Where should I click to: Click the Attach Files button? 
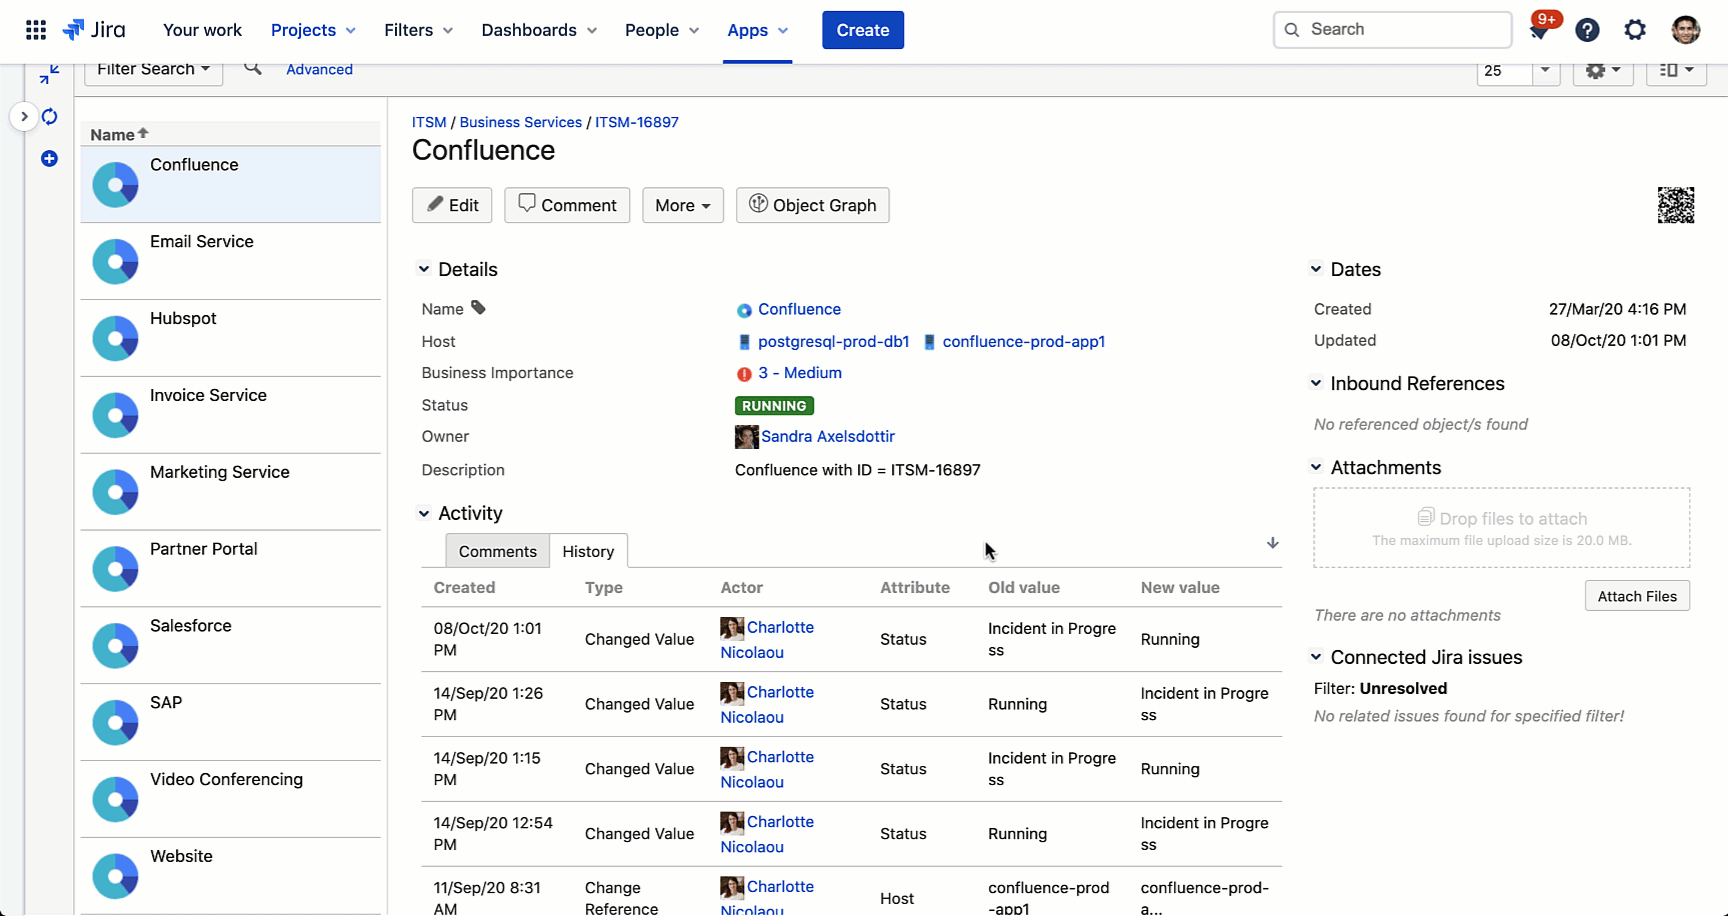(x=1637, y=595)
